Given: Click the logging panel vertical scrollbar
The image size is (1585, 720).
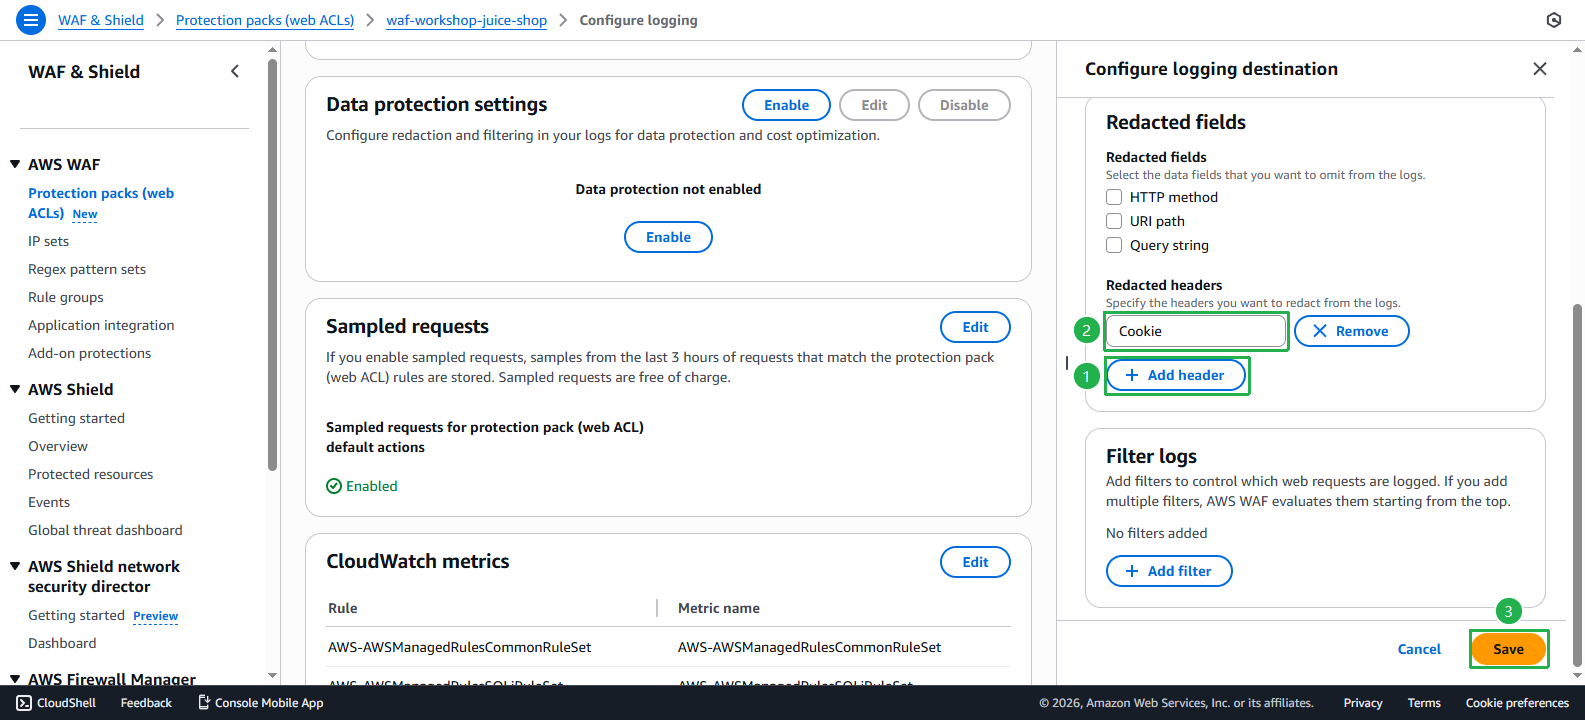Looking at the screenshot, I should point(1578,485).
